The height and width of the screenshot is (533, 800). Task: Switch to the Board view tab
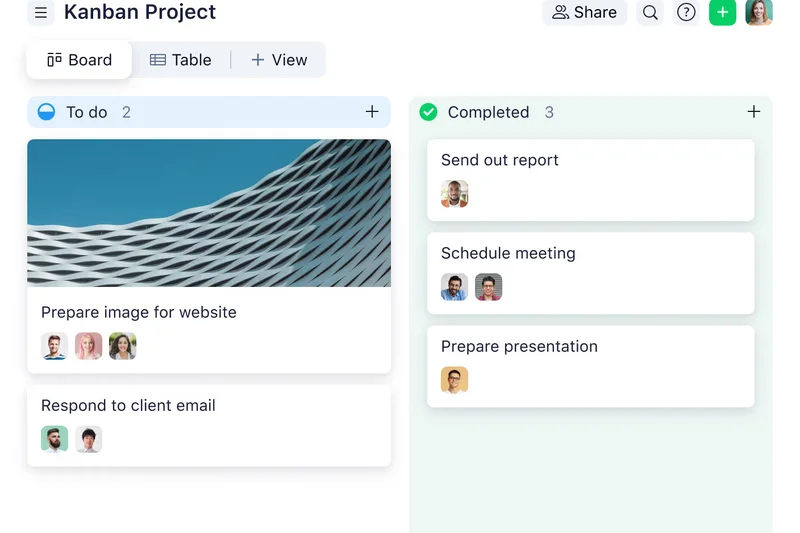pyautogui.click(x=79, y=60)
